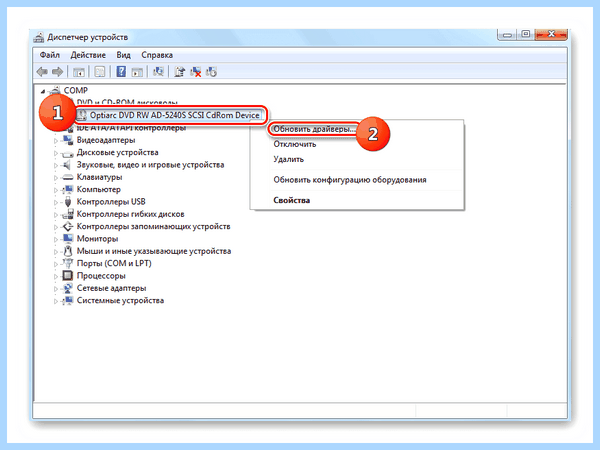Select the Компьютер label

99,189
